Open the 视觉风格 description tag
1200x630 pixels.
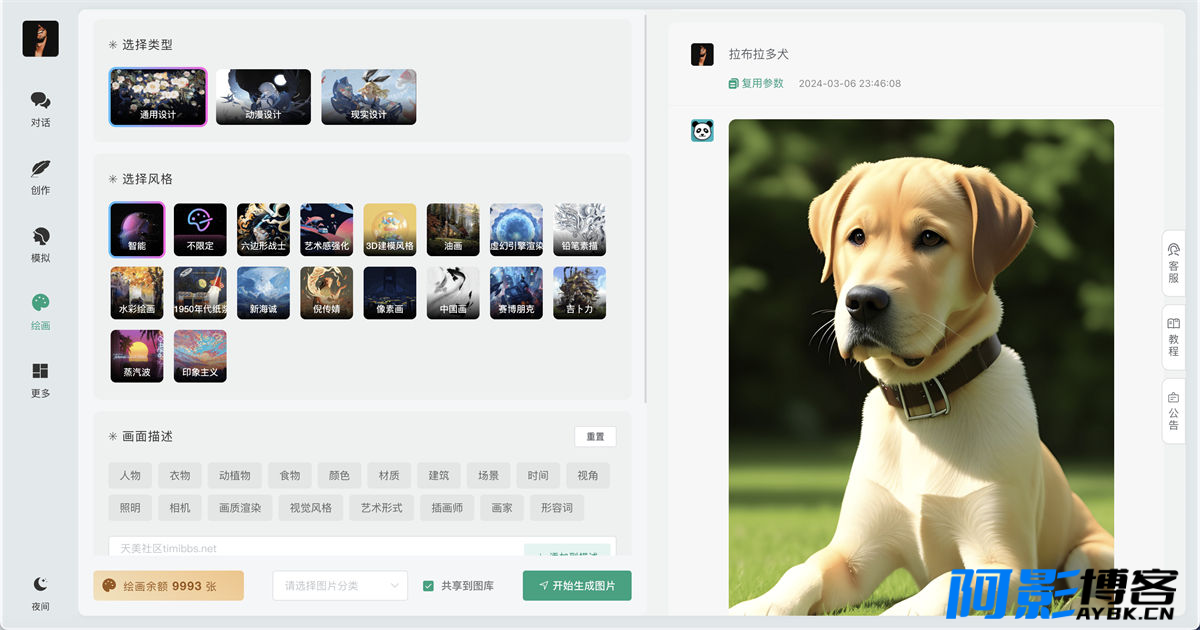[310, 508]
